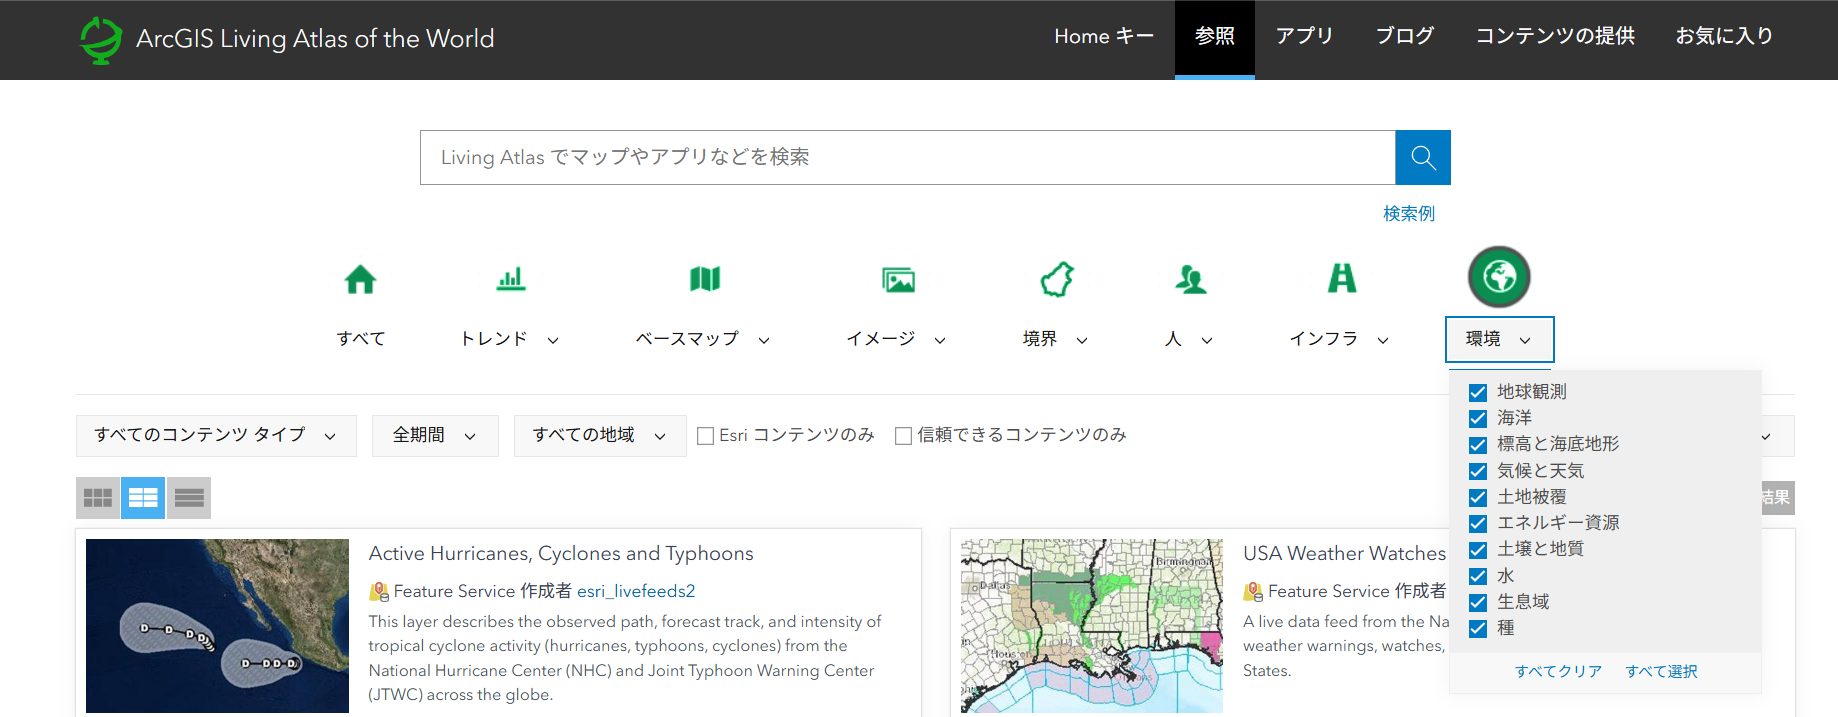This screenshot has width=1838, height=717.
Task: Click the house icon for すべて
Action: pos(360,279)
